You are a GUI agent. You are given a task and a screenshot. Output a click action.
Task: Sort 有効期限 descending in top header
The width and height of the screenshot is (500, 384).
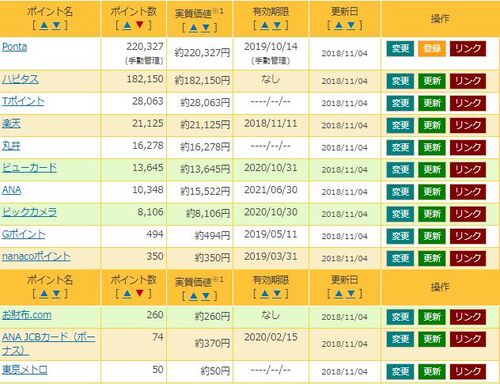click(x=277, y=25)
